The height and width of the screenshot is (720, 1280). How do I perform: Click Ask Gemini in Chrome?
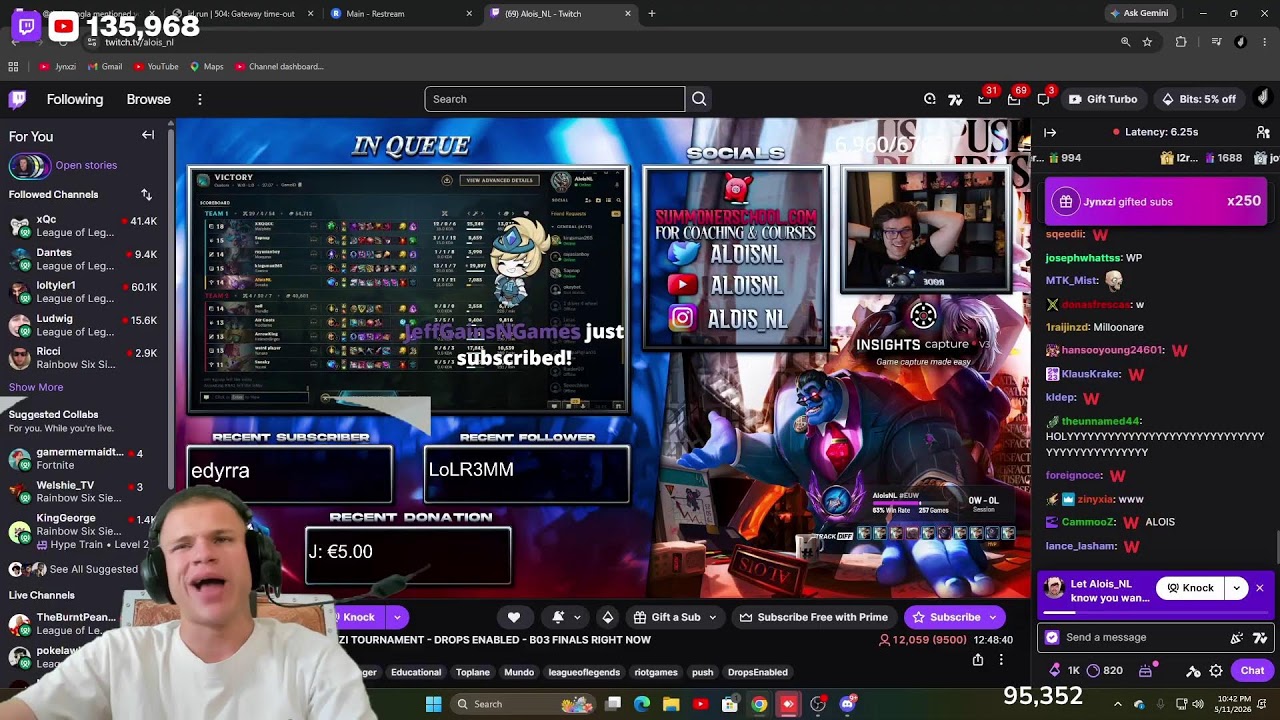coord(1138,13)
